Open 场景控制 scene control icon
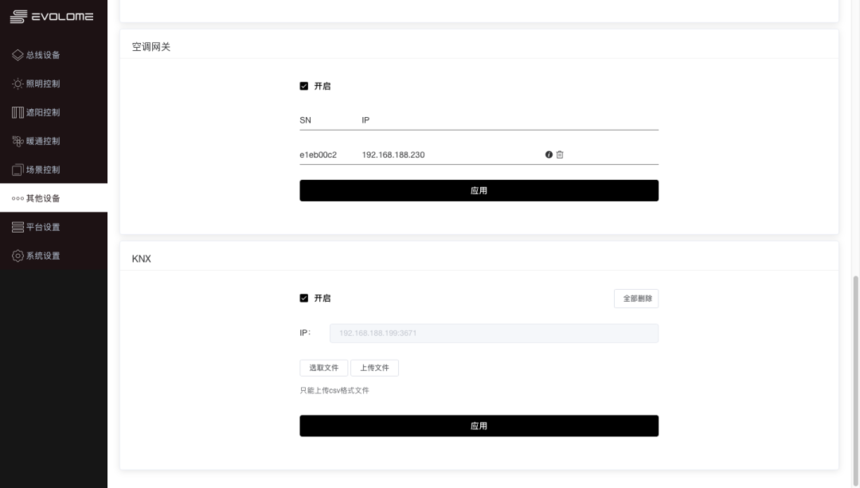 point(18,169)
